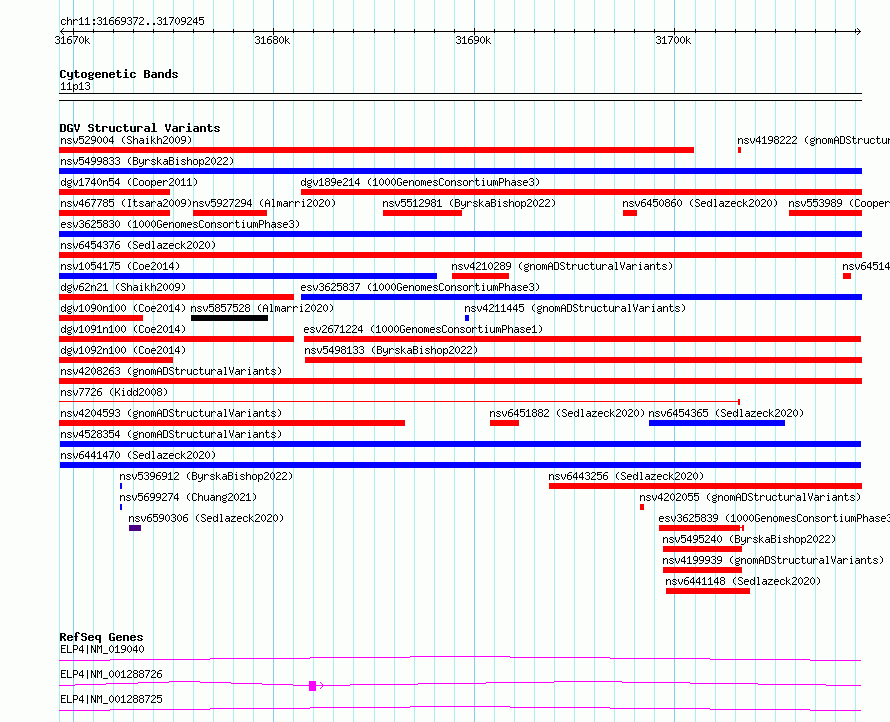Screen dimensions: 890x722
Task: Select the RefSeq Genes track title
Action: tap(101, 637)
